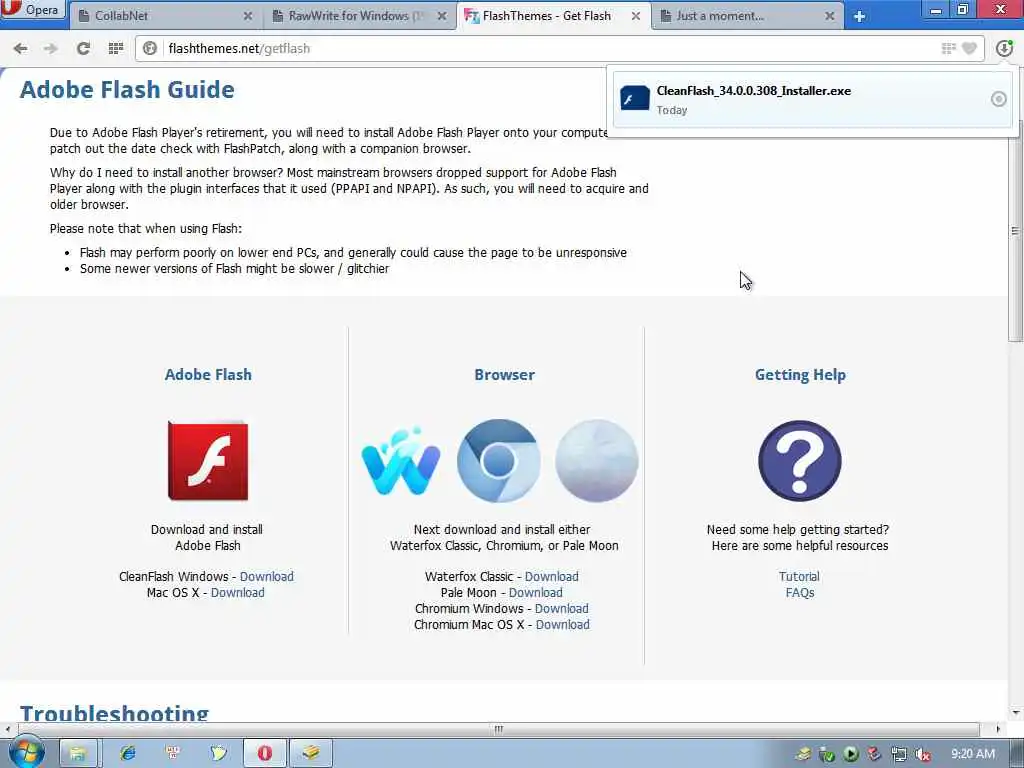Restore down the Opera window
This screenshot has width=1024, height=768.
[x=963, y=9]
